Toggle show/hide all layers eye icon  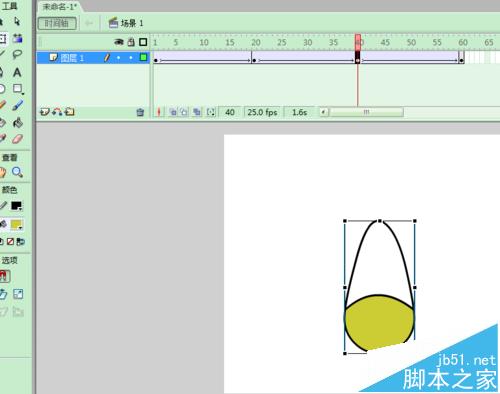(x=119, y=42)
